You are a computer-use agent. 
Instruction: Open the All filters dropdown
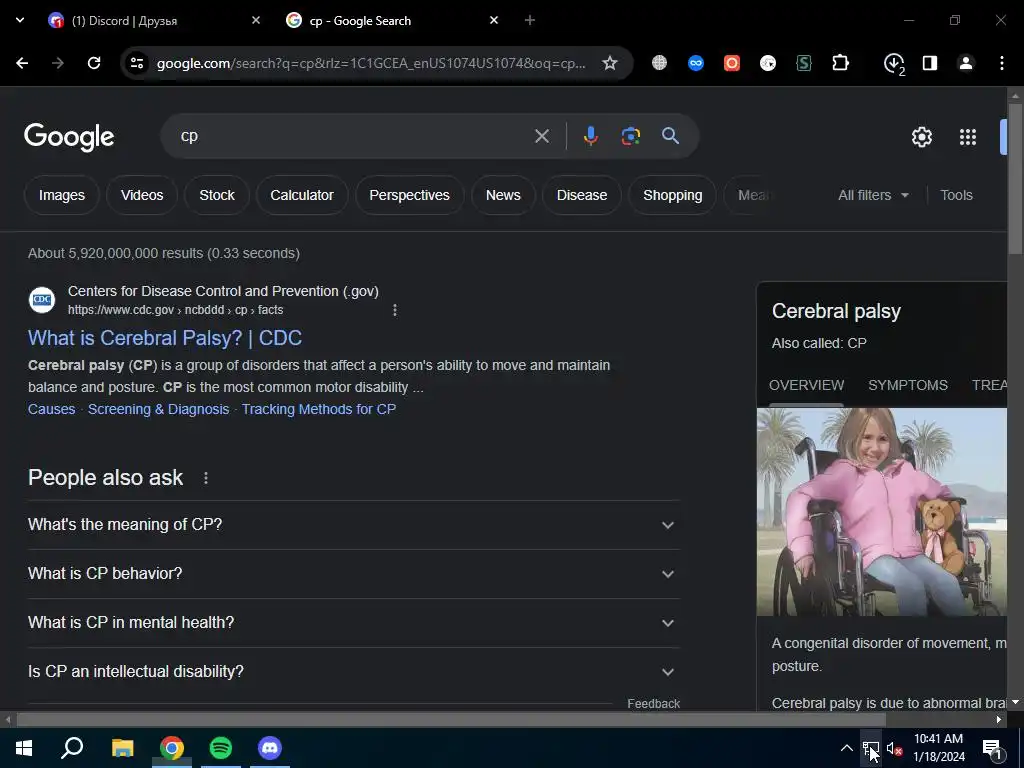873,195
